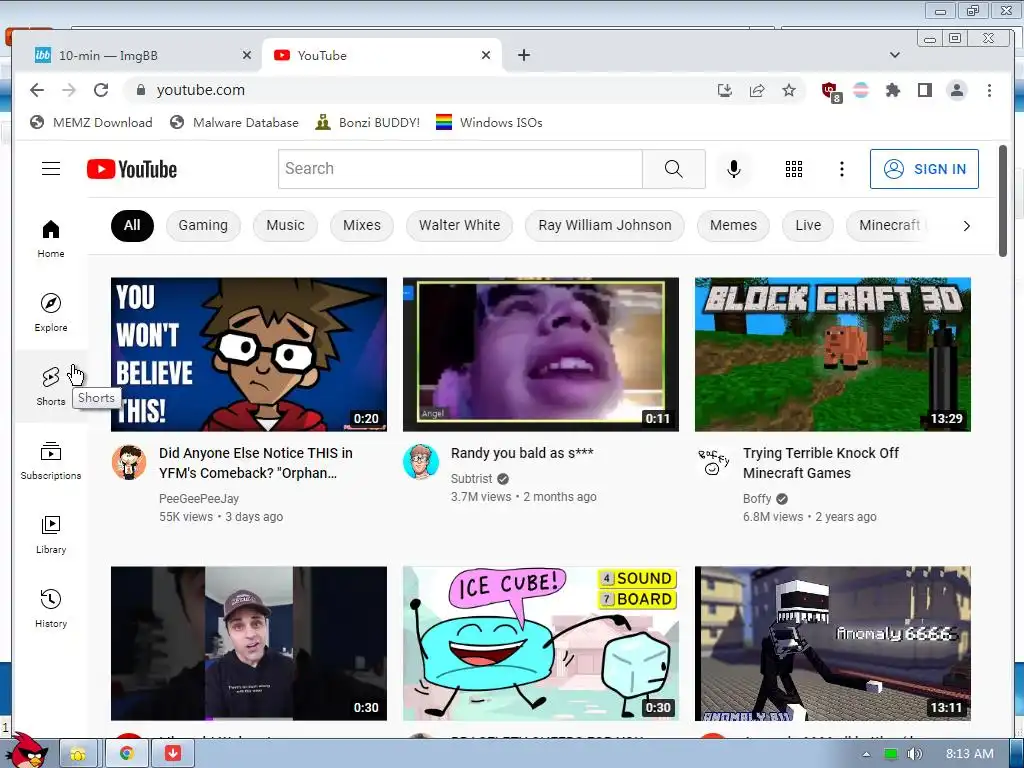
Task: Click the share page icon in address bar
Action: pos(757,90)
